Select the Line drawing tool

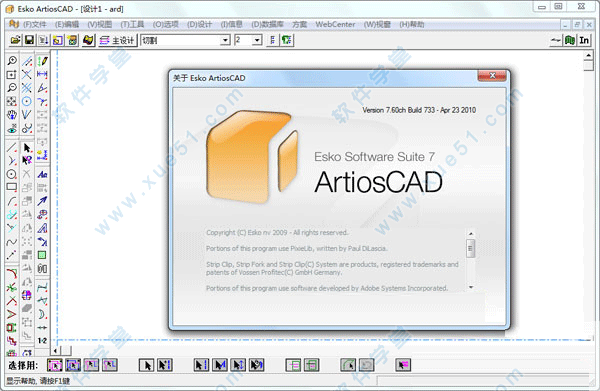pyautogui.click(x=12, y=147)
